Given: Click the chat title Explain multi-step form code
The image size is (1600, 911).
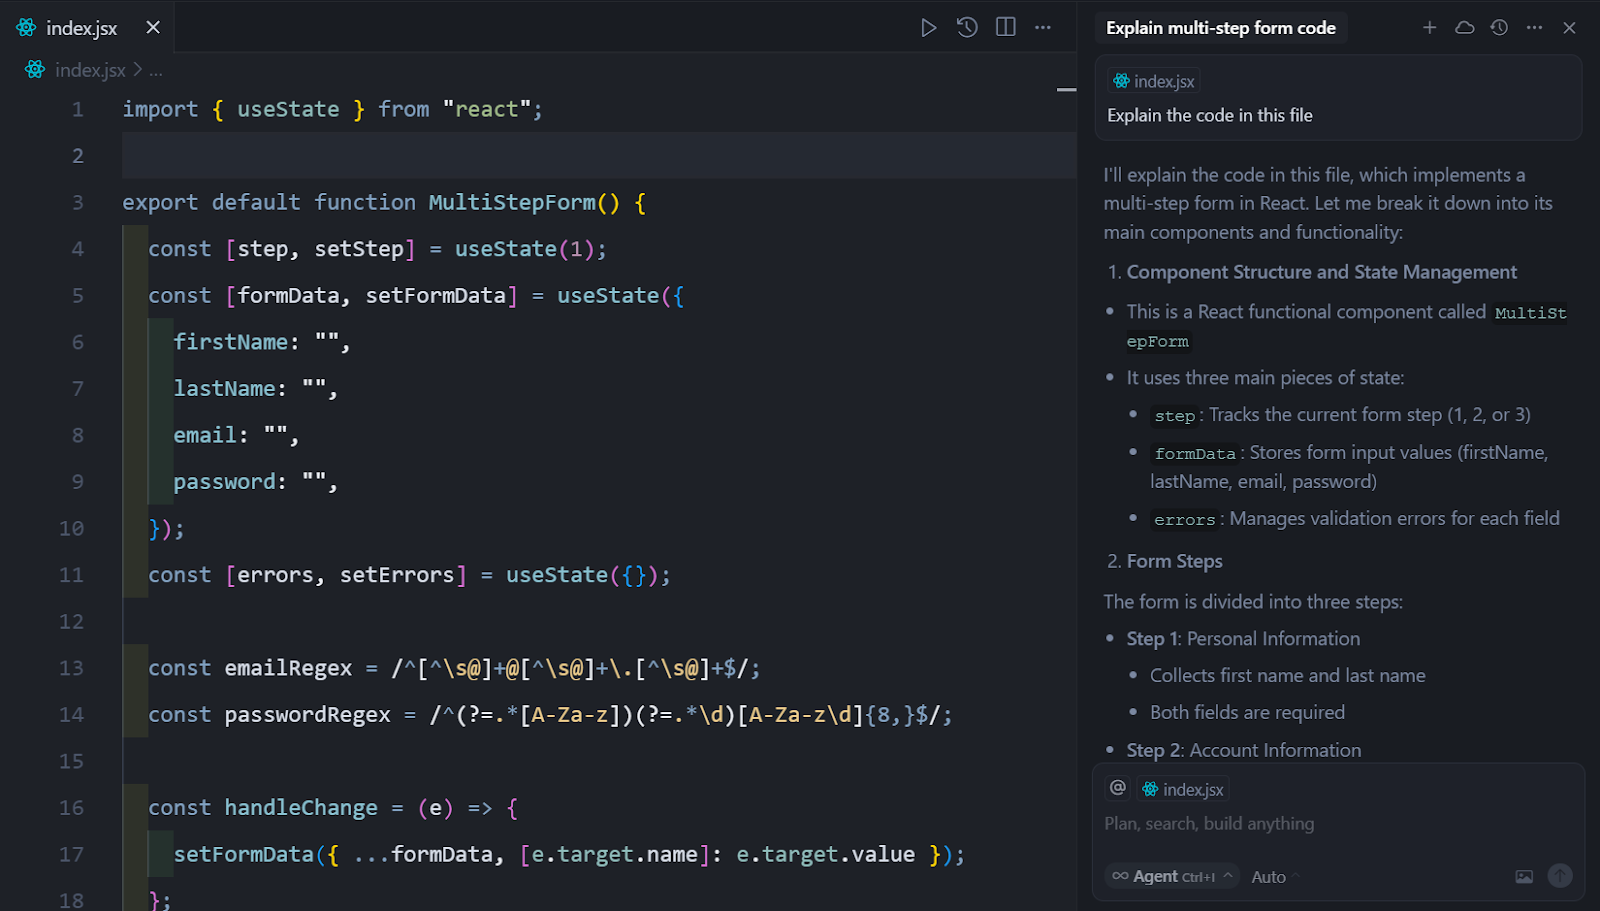Looking at the screenshot, I should pos(1221,28).
